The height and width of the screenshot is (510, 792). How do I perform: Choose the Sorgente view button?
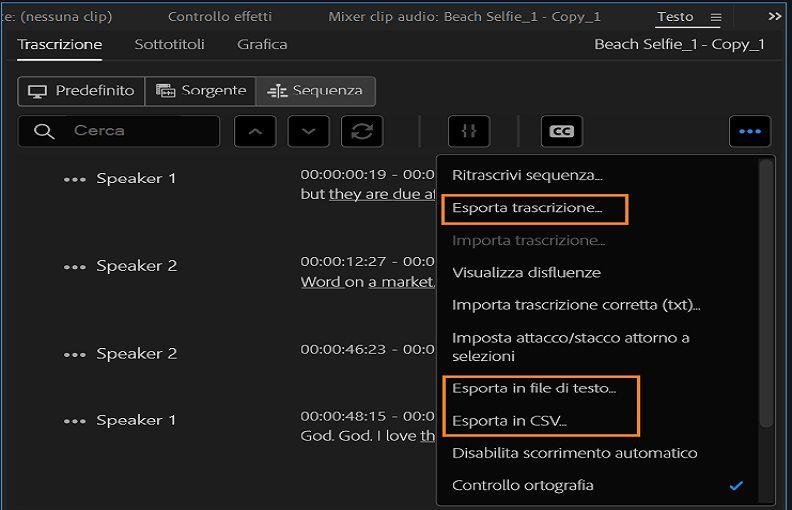click(201, 91)
